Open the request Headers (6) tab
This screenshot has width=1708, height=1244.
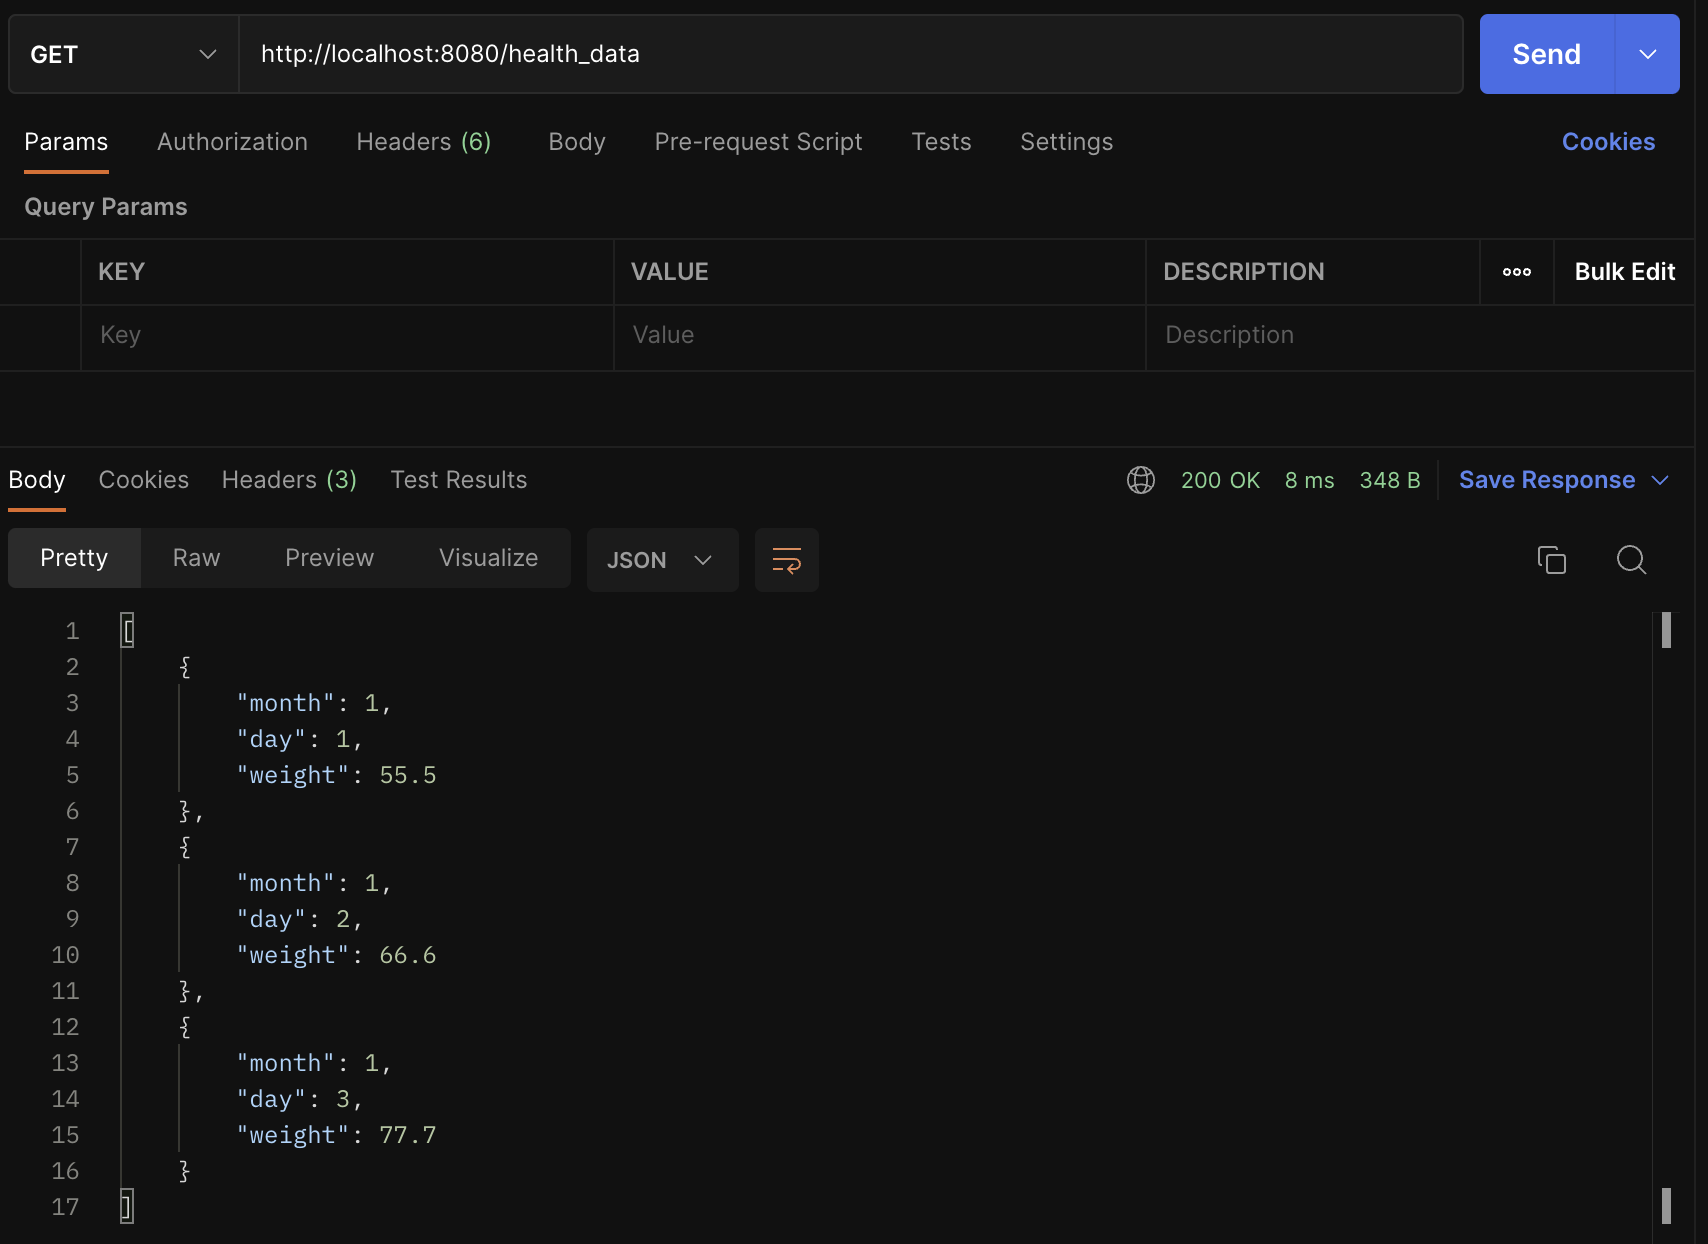tap(424, 142)
